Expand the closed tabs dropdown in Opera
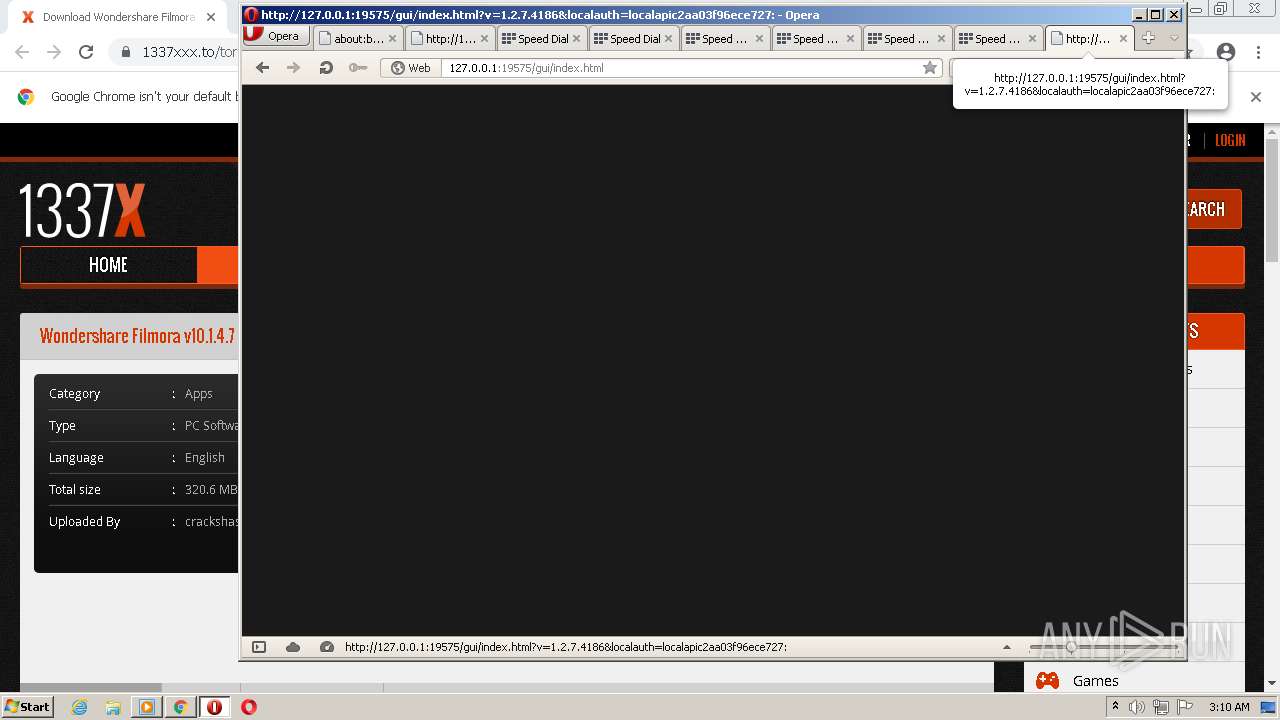1280x720 pixels. click(x=1174, y=38)
